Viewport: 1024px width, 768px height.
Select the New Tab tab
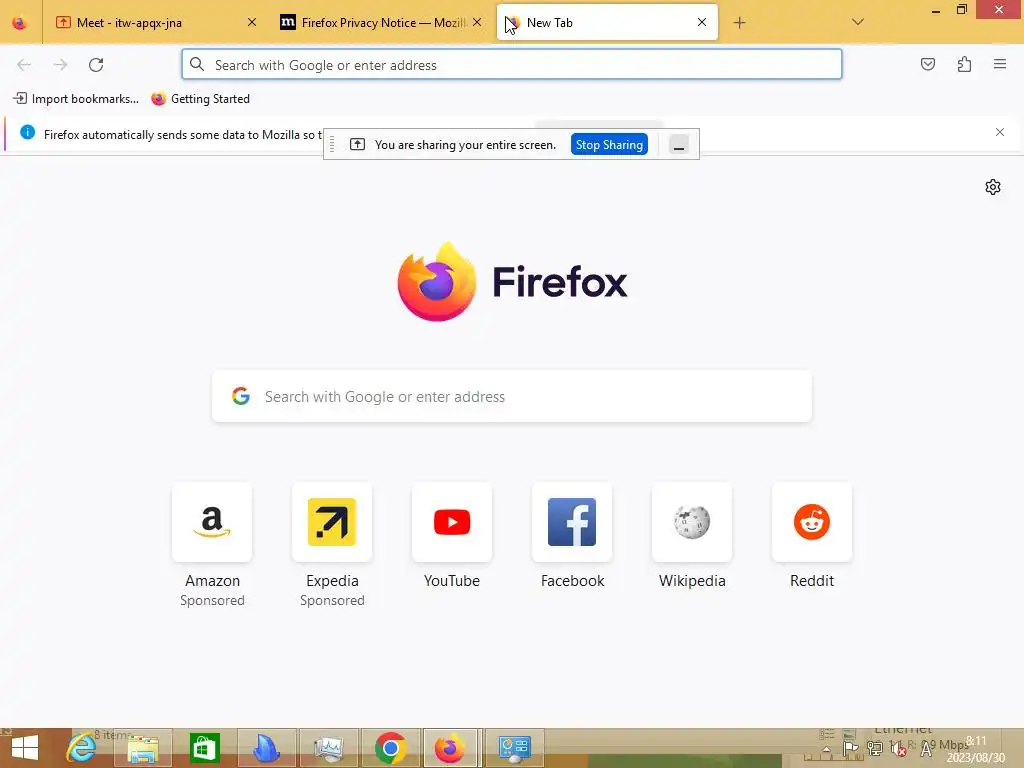[x=607, y=22]
